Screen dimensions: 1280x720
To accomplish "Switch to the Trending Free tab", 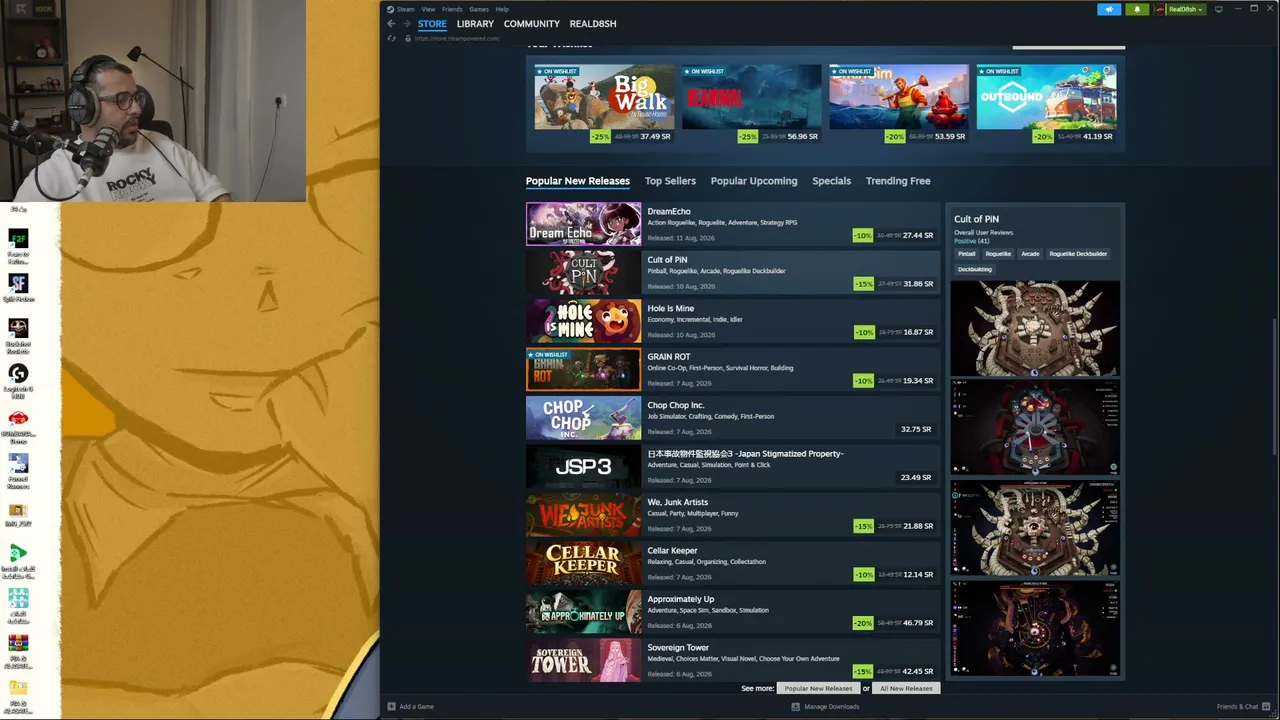I will pyautogui.click(x=898, y=181).
